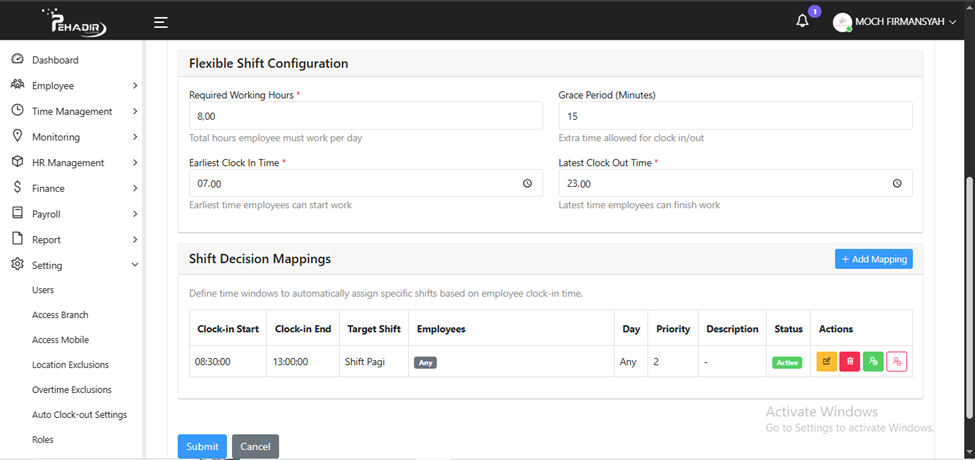Expand the Time Management chevron
The height and width of the screenshot is (460, 975).
point(135,111)
